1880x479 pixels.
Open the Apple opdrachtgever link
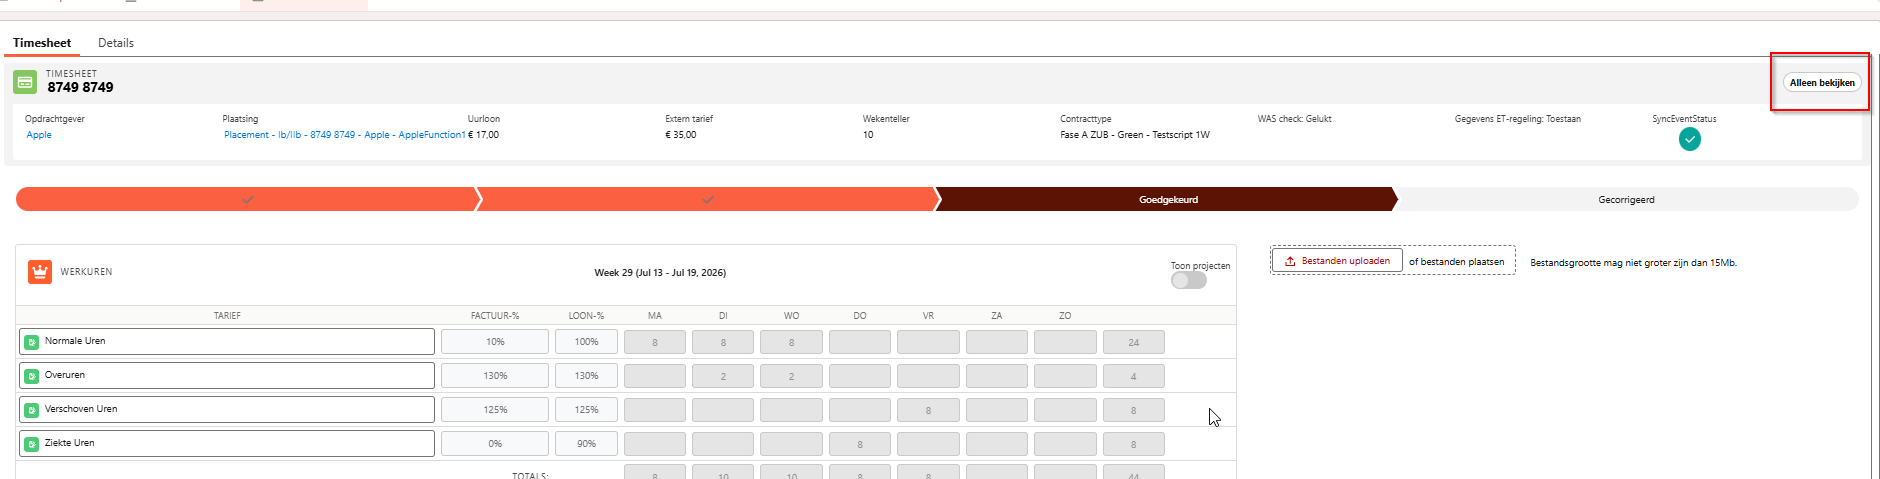pos(39,135)
